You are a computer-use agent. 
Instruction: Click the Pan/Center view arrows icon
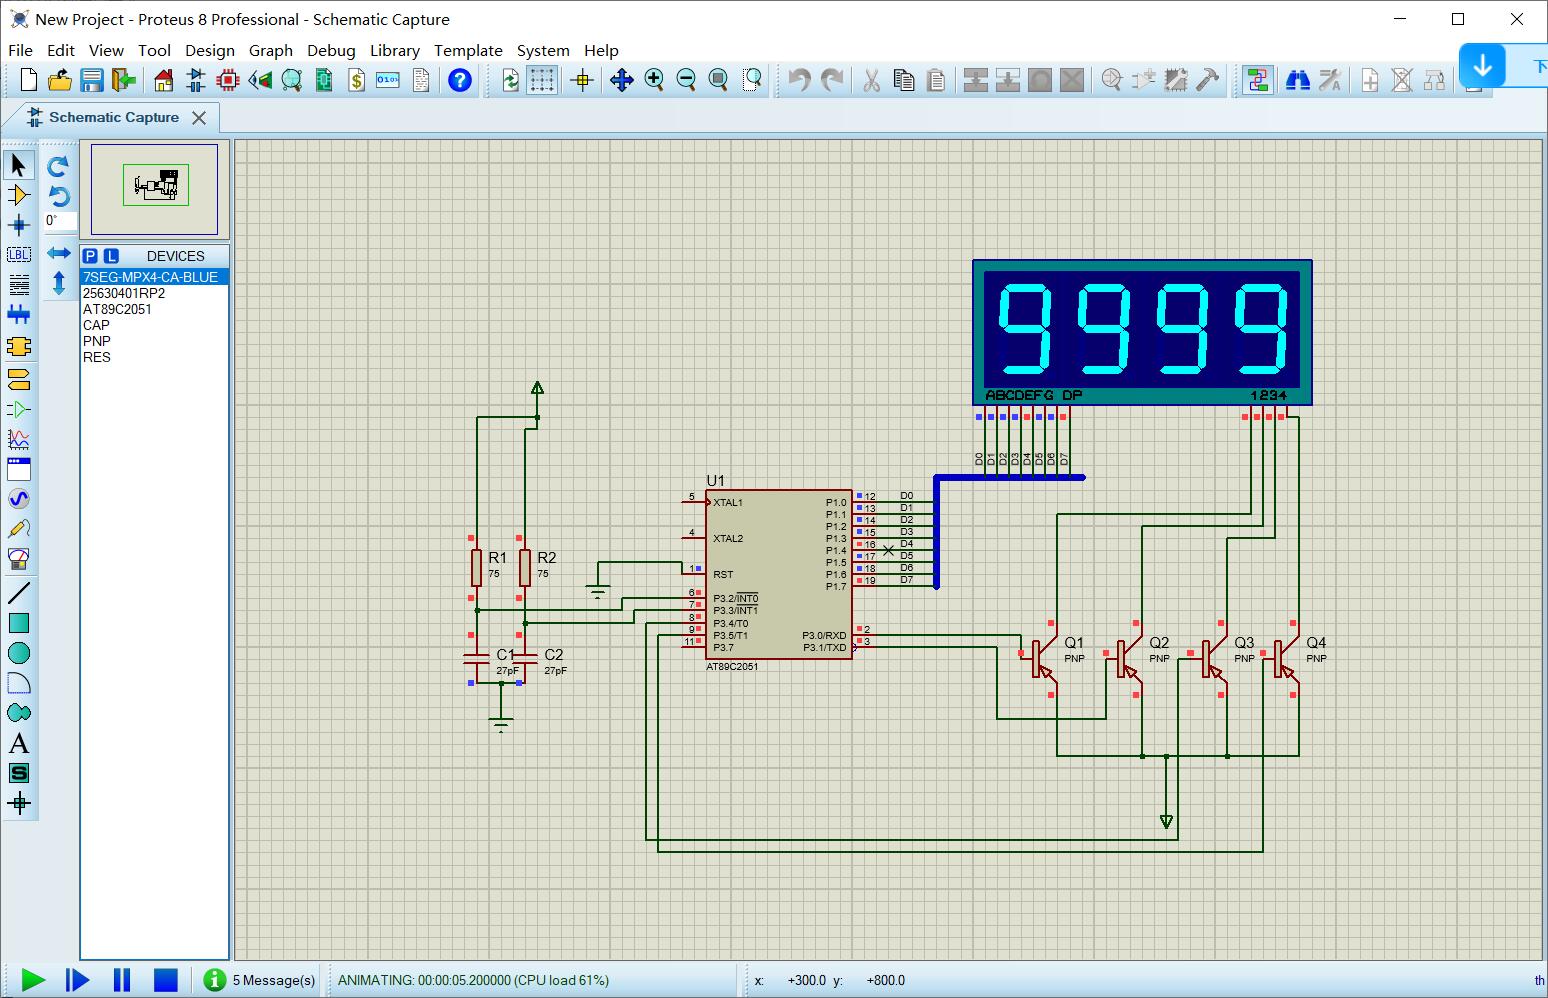coord(622,80)
